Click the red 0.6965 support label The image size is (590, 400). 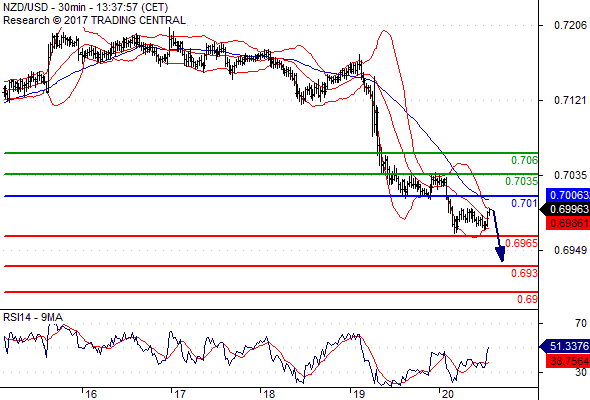[521, 243]
